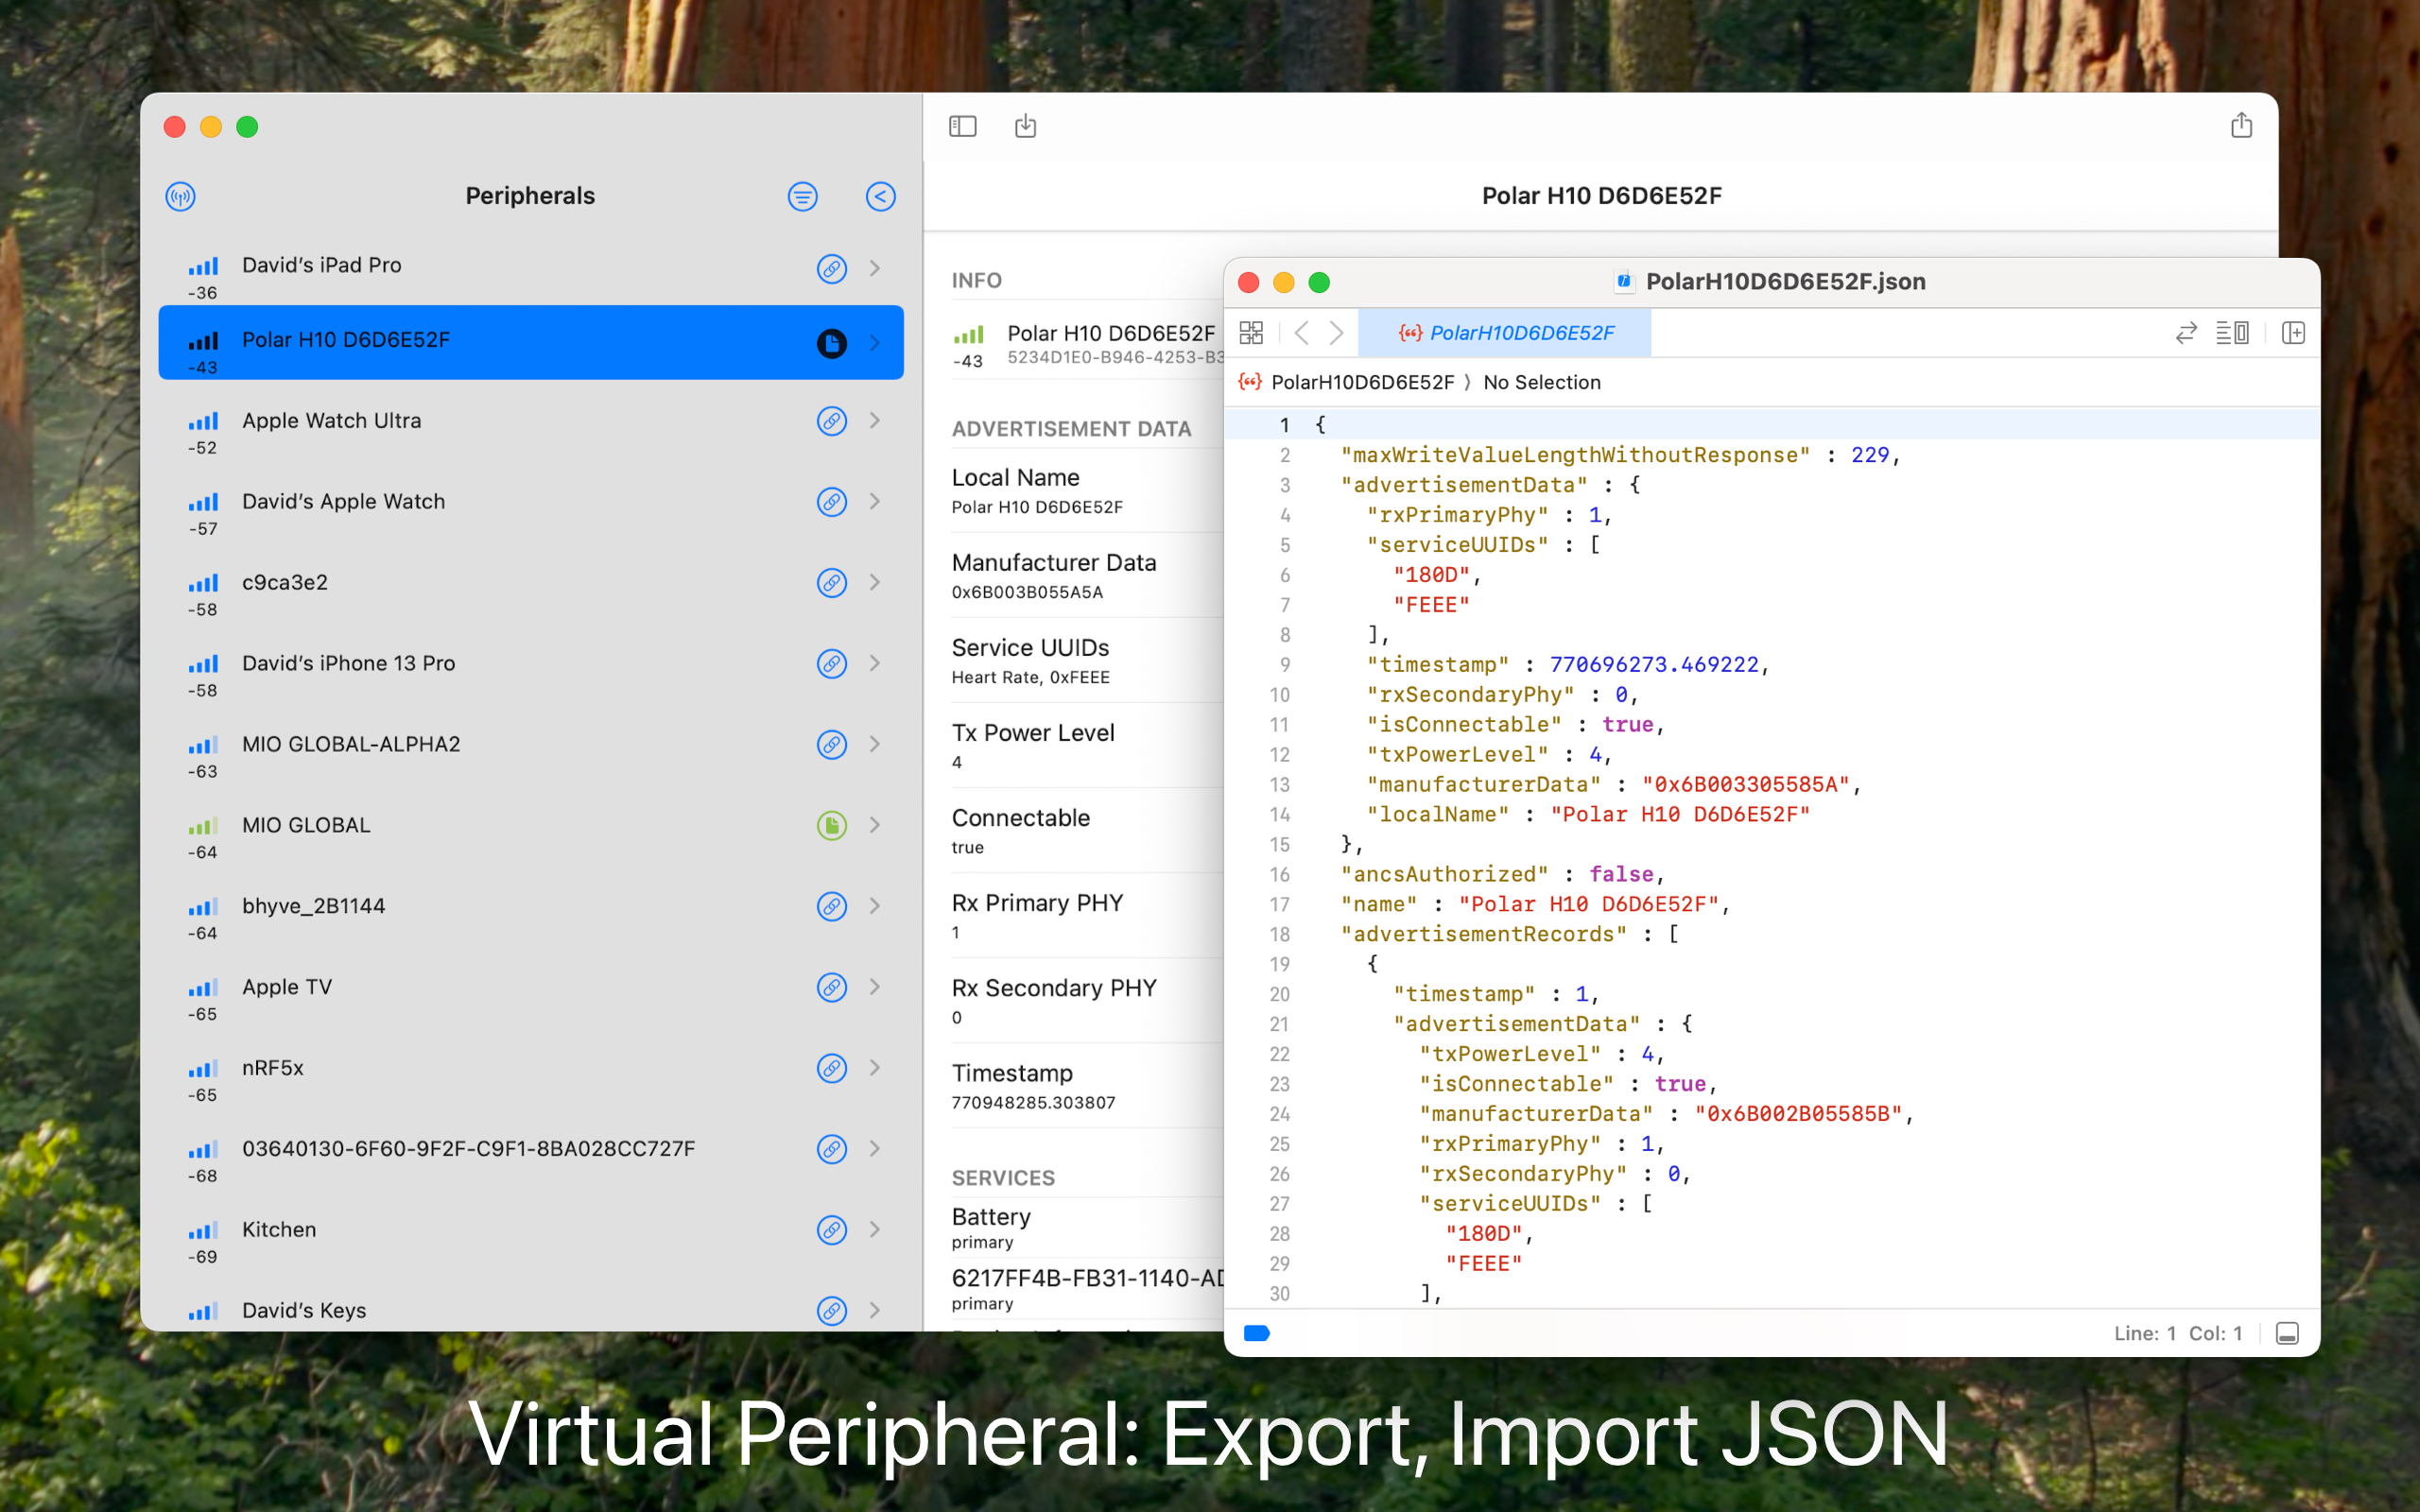Toggle connect link for David's iPad Pro
The height and width of the screenshot is (1512, 2420).
(831, 268)
